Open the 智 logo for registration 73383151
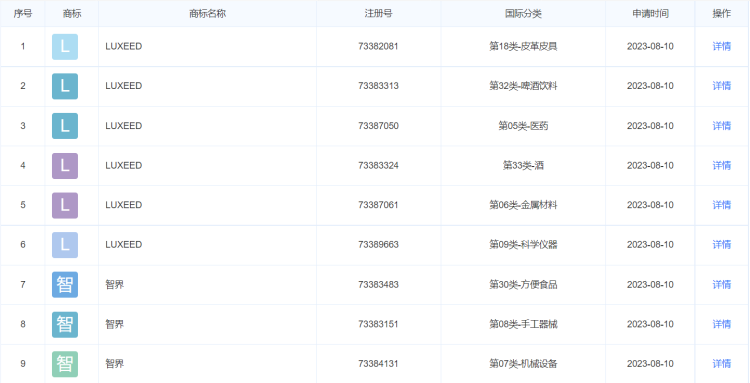 (65, 325)
